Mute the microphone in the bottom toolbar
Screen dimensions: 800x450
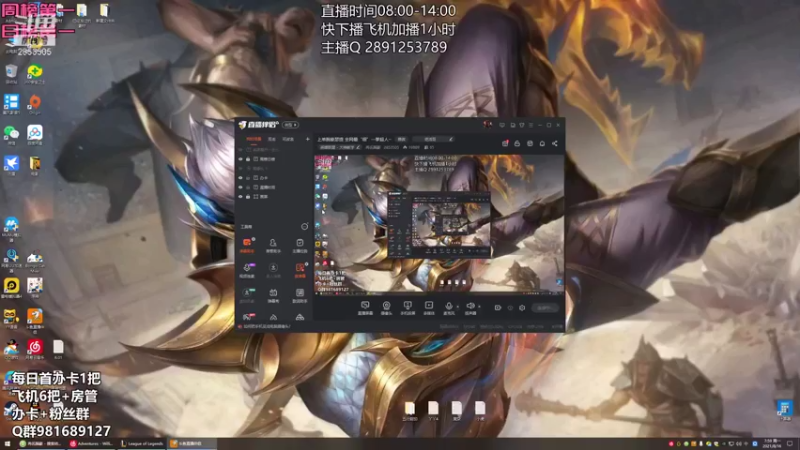(x=448, y=307)
